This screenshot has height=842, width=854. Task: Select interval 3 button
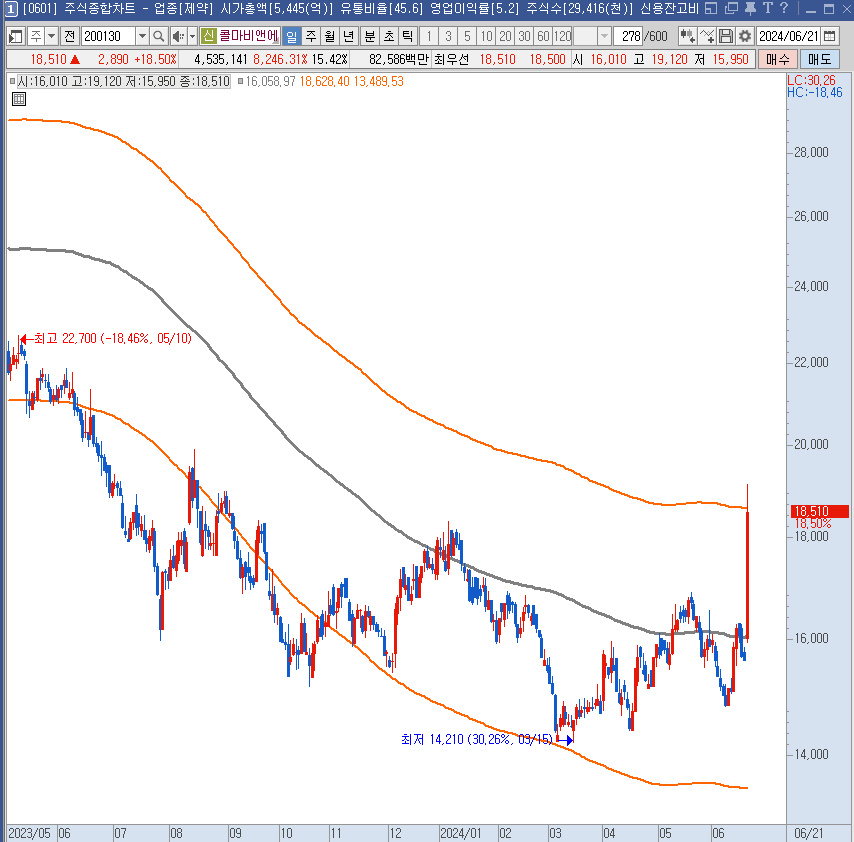(448, 36)
